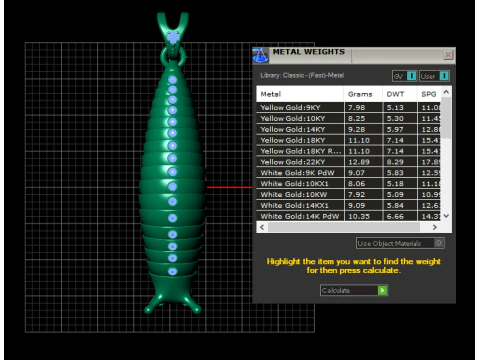Click the 7.92 grams value

(x=356, y=195)
